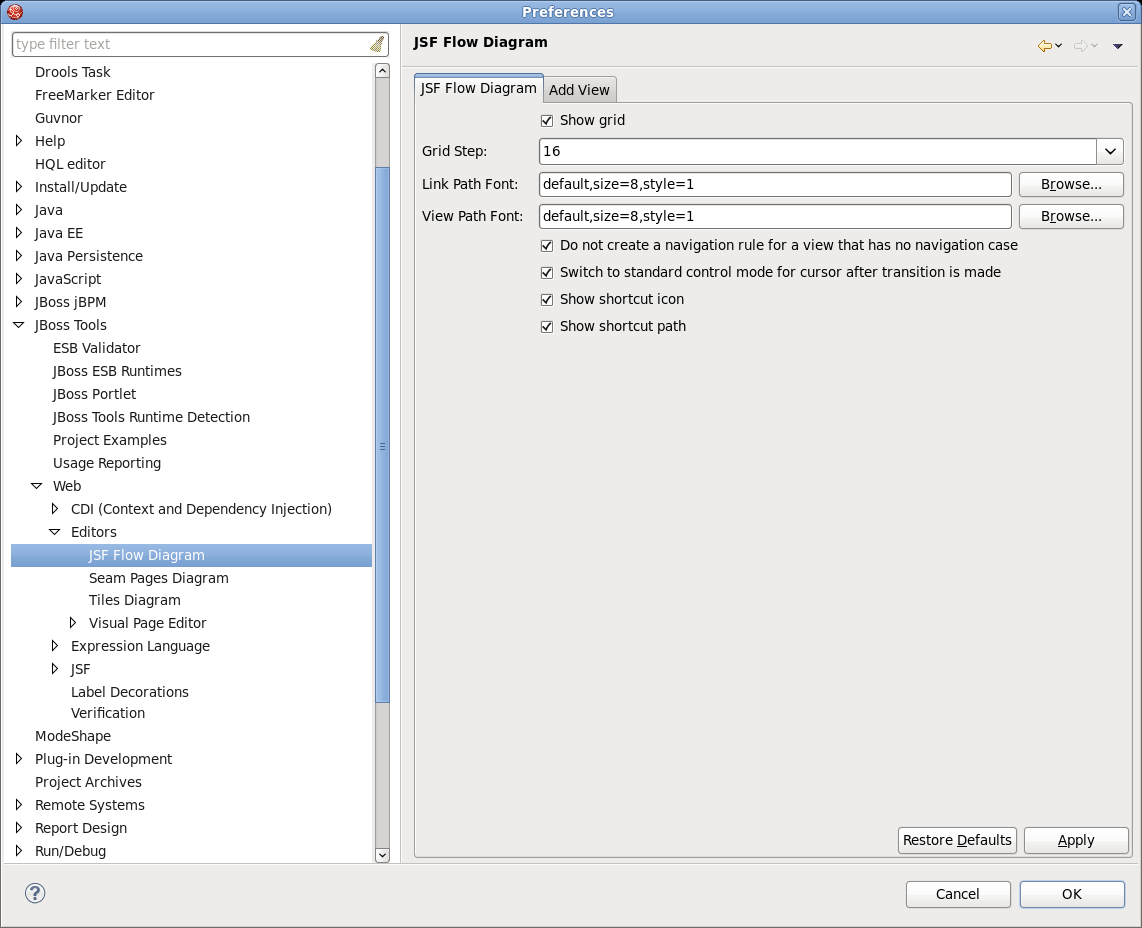1142x928 pixels.
Task: Switch to the Add View tab
Action: click(579, 90)
